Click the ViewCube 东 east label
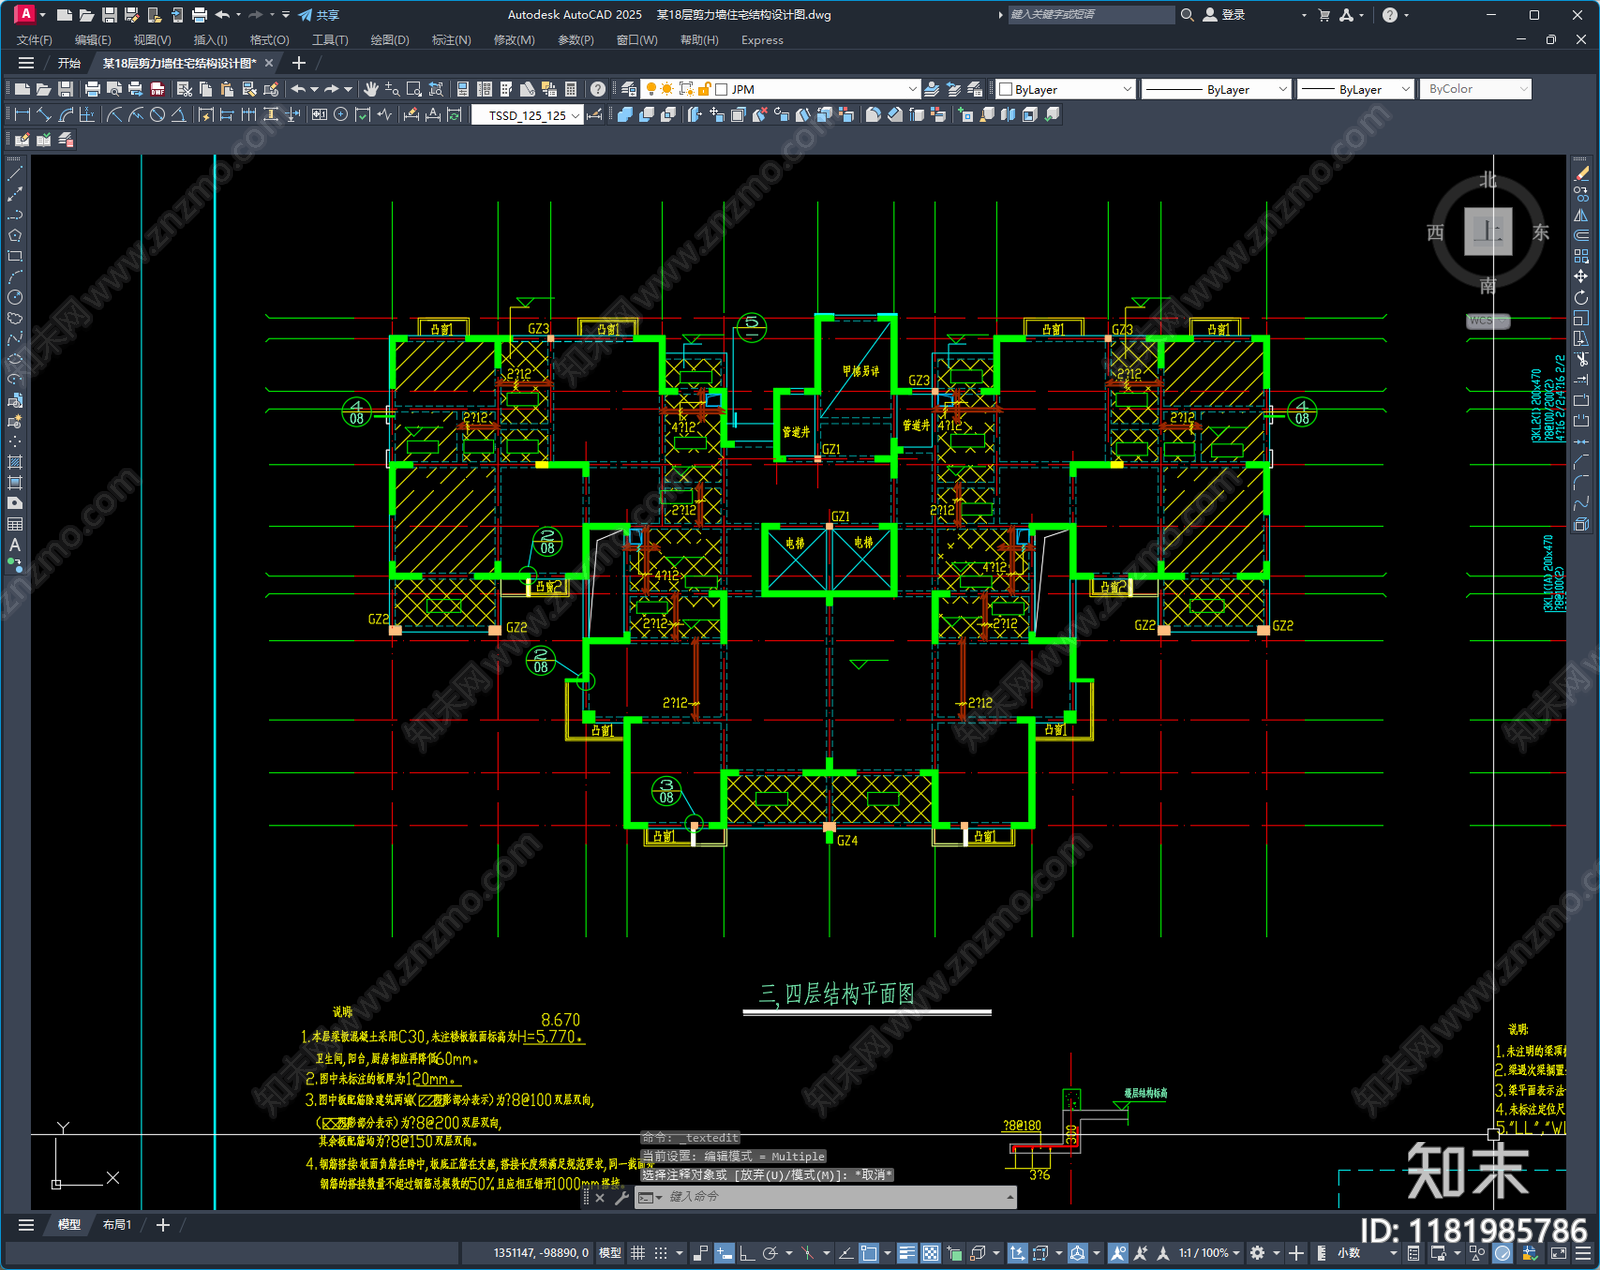The width and height of the screenshot is (1600, 1270). pyautogui.click(x=1541, y=232)
